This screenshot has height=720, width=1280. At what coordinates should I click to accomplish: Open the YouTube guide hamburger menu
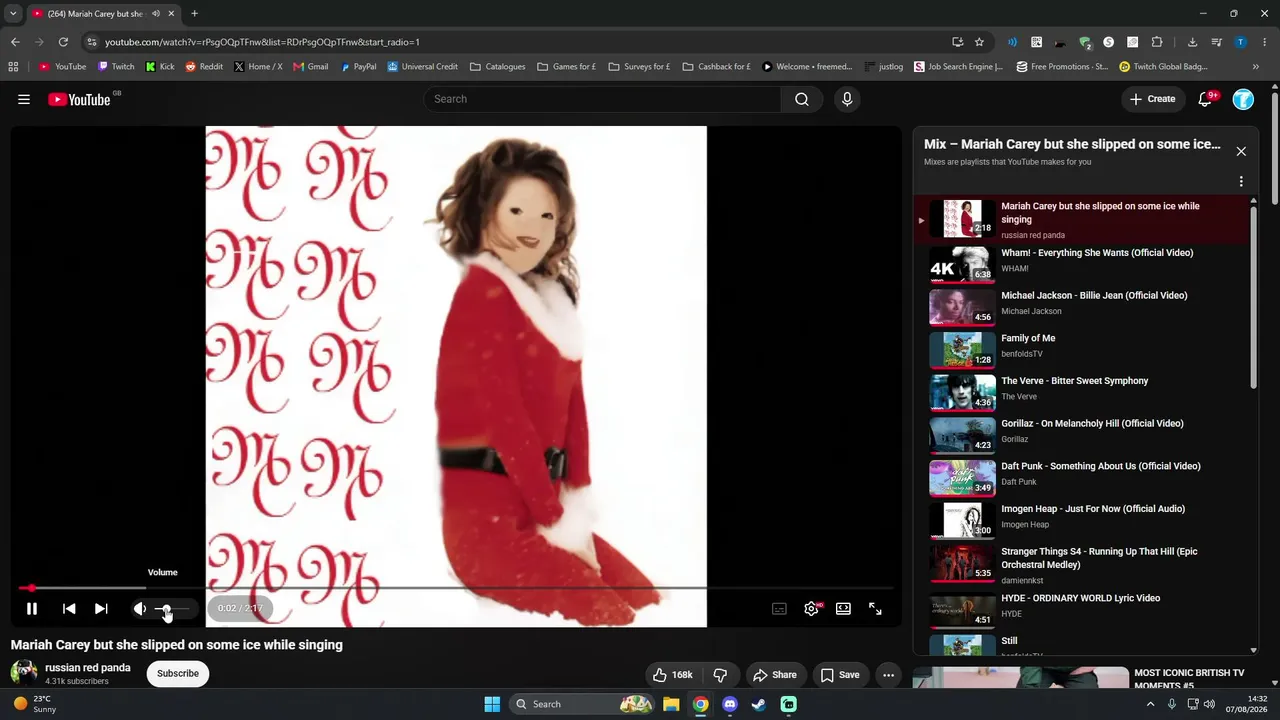[24, 99]
